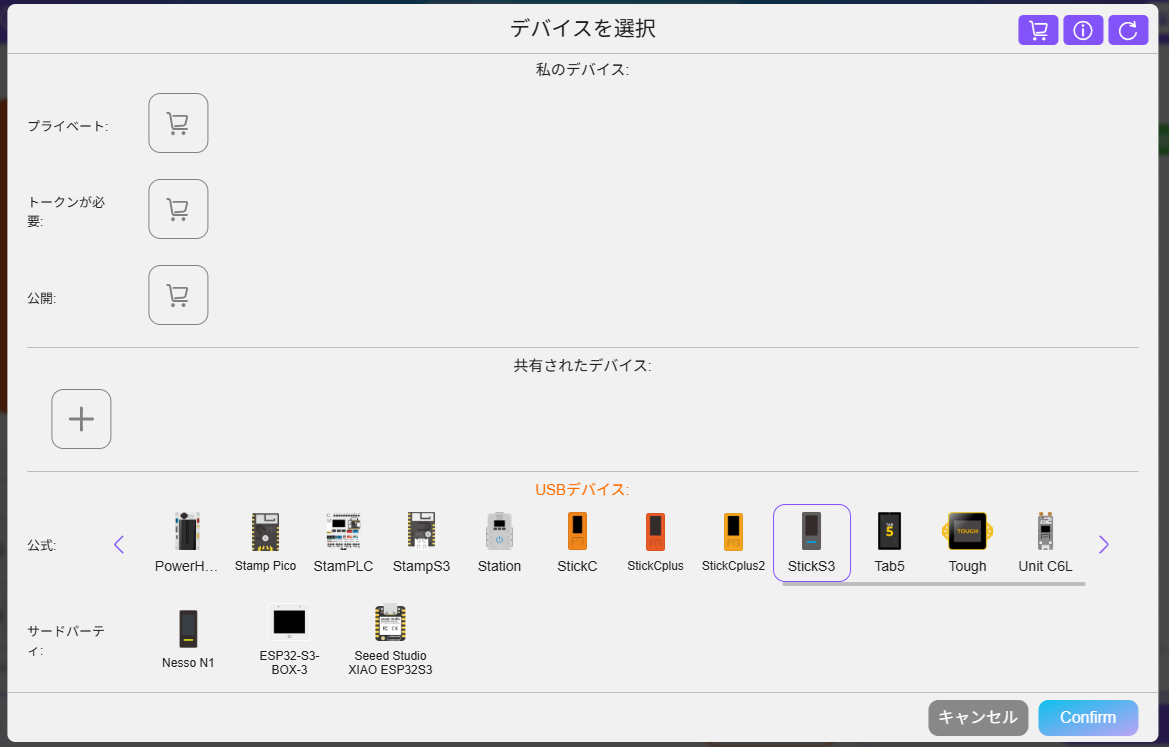
Task: Click the cart box beside 公開
Action: 178,295
